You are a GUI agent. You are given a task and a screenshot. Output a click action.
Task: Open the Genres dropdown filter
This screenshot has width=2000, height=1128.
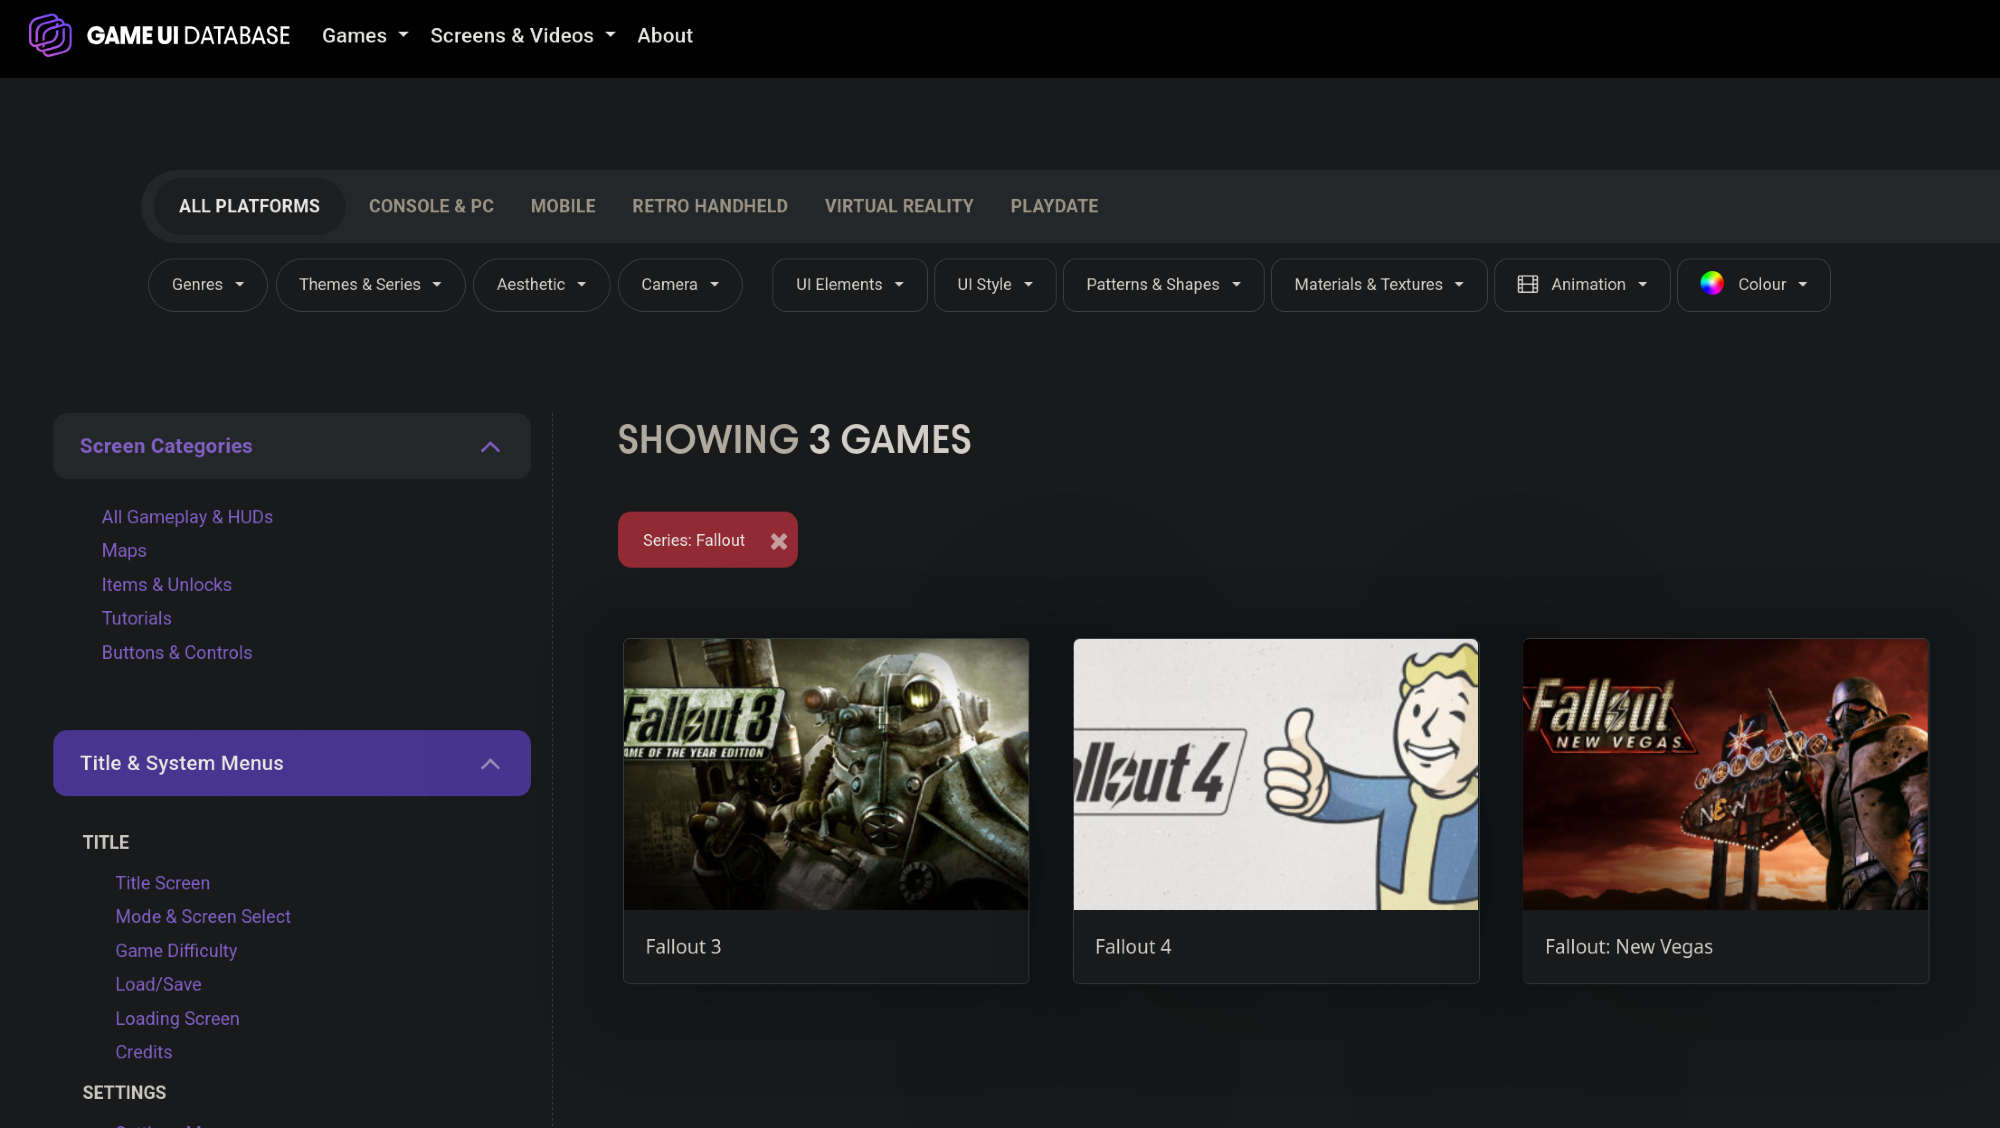tap(207, 285)
